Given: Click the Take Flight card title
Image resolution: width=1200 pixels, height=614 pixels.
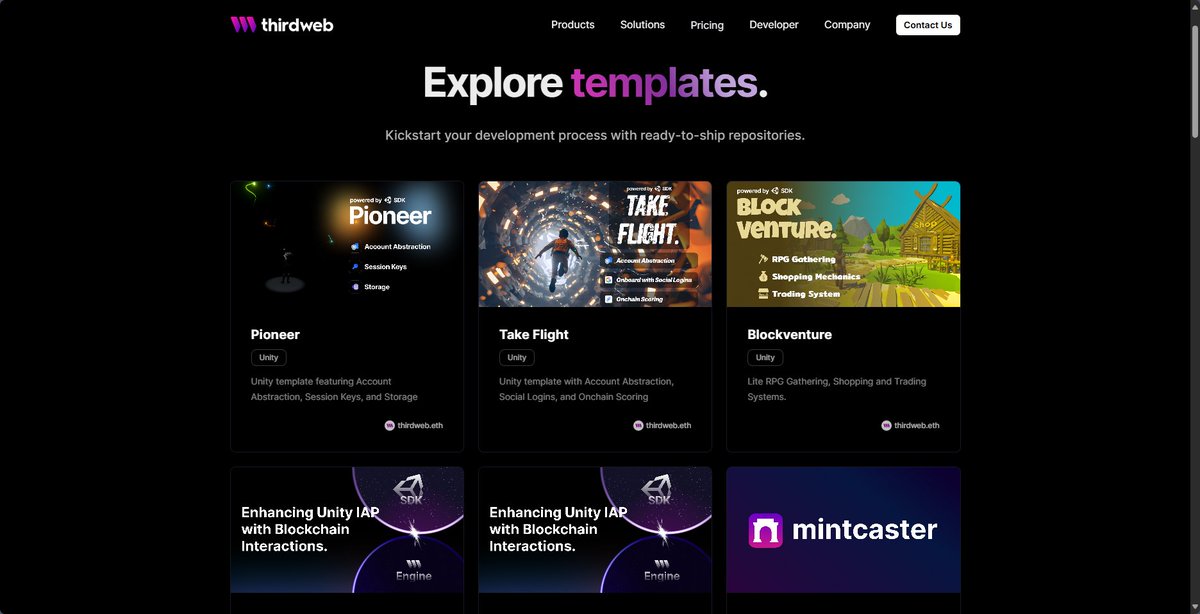Looking at the screenshot, I should [534, 335].
